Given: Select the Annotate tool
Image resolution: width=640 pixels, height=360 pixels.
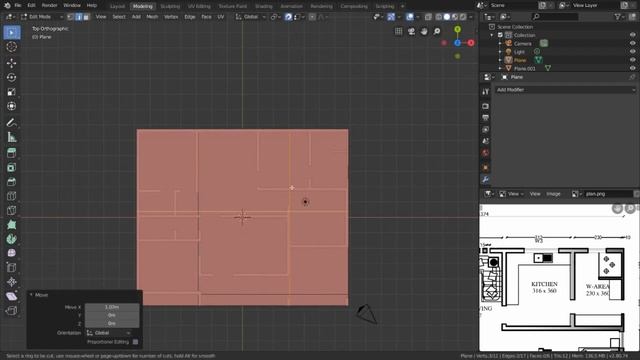Looking at the screenshot, I should coord(11,122).
